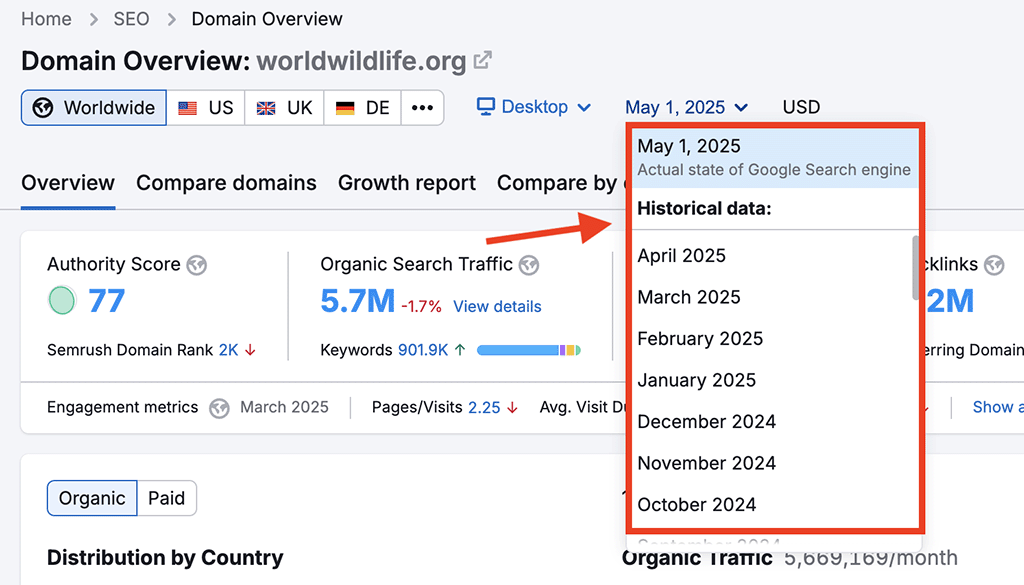Choose May 1, 2025 current data option
The image size is (1024, 585).
[775, 157]
